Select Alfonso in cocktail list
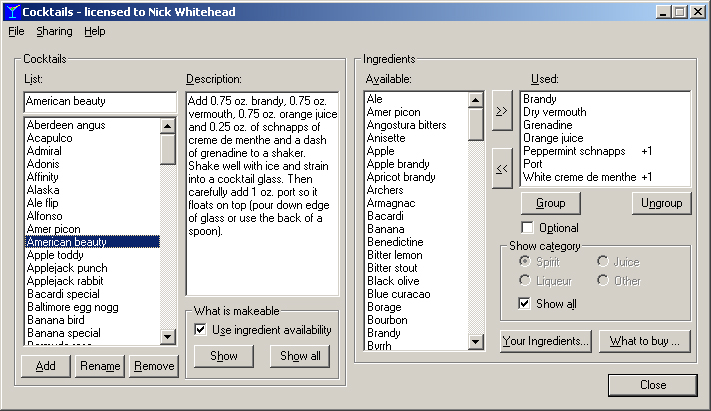The image size is (711, 411). click(x=92, y=216)
